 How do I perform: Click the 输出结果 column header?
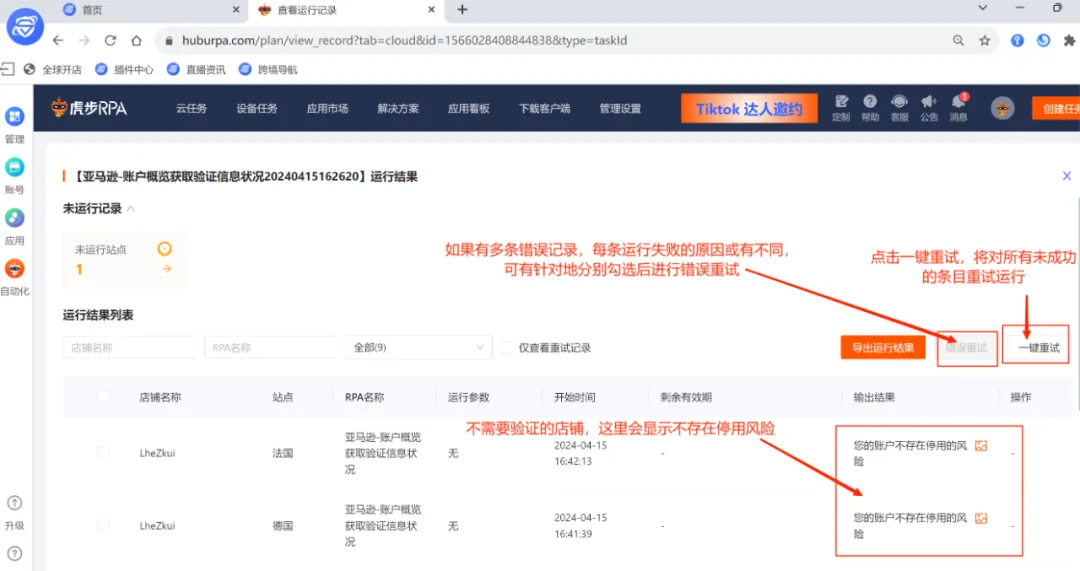point(874,397)
